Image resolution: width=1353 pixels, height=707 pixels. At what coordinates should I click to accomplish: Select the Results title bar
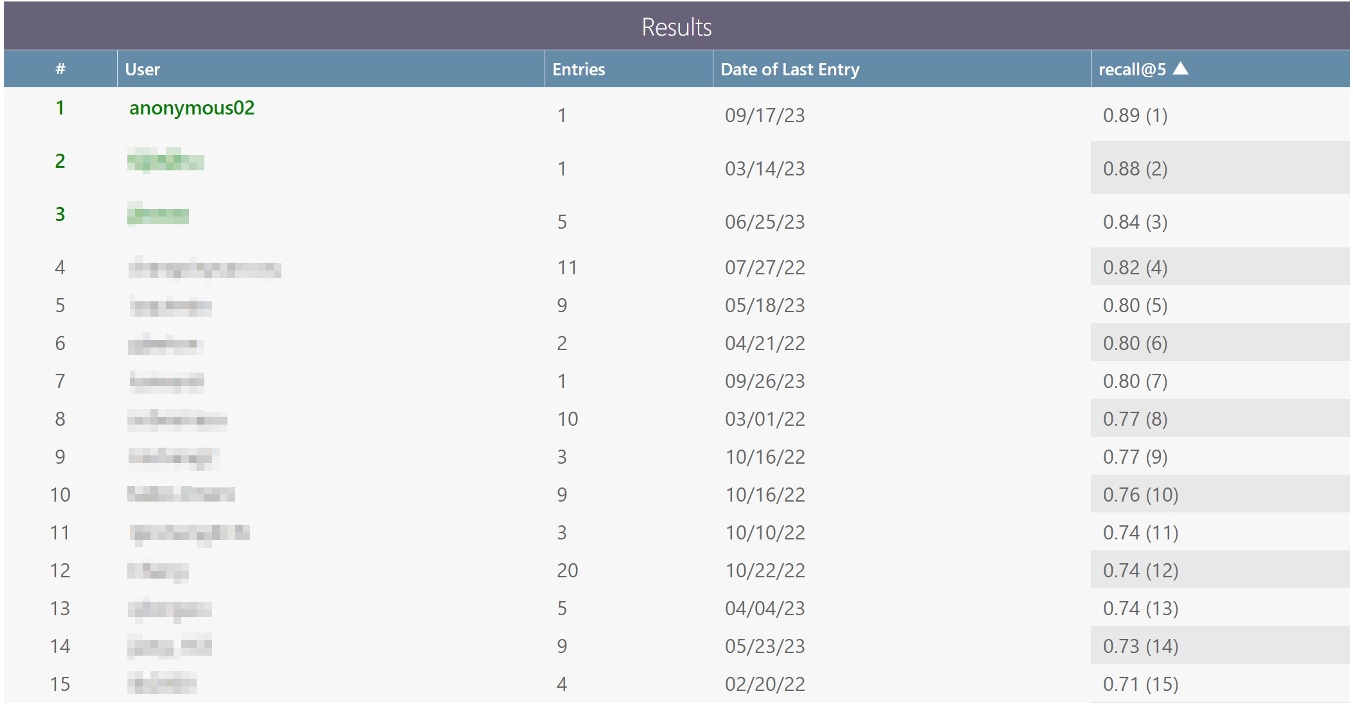(676, 26)
